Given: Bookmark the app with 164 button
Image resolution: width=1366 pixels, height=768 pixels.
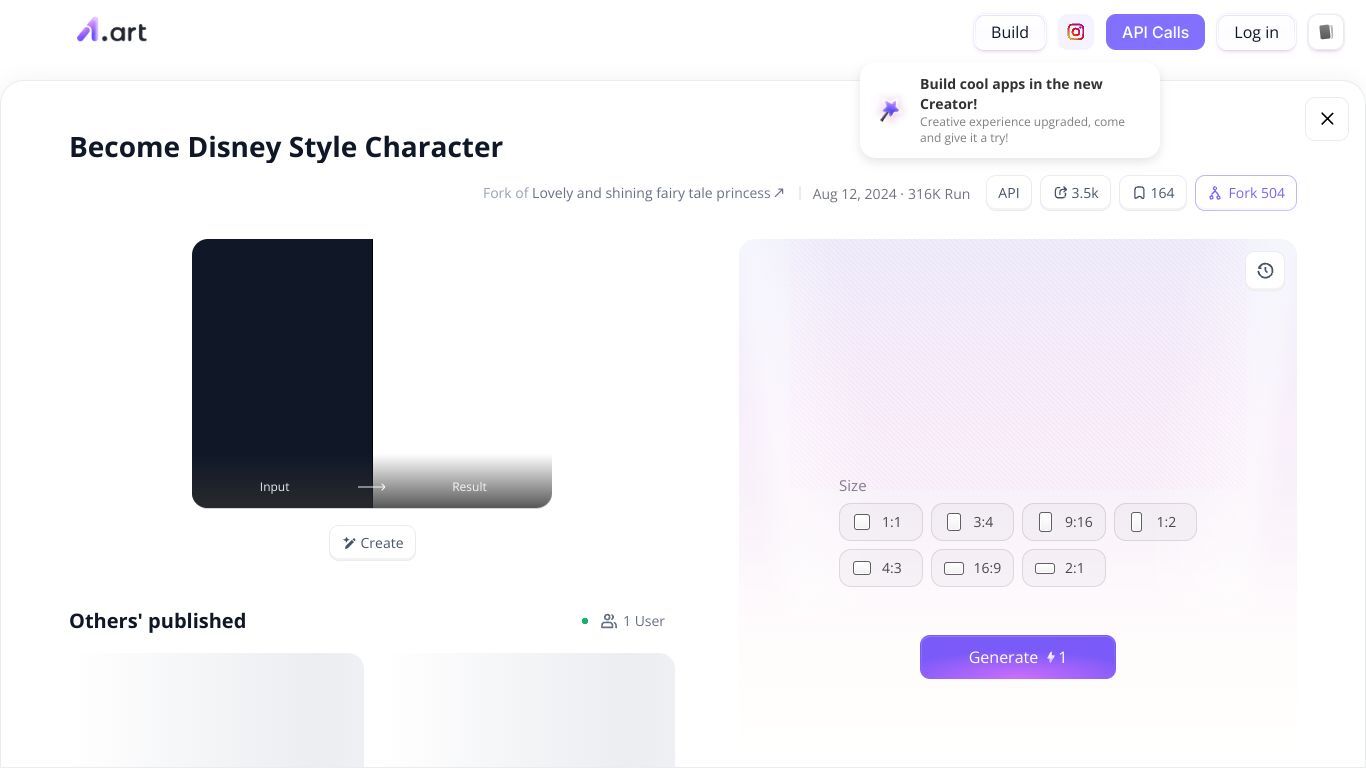Looking at the screenshot, I should pos(1153,193).
